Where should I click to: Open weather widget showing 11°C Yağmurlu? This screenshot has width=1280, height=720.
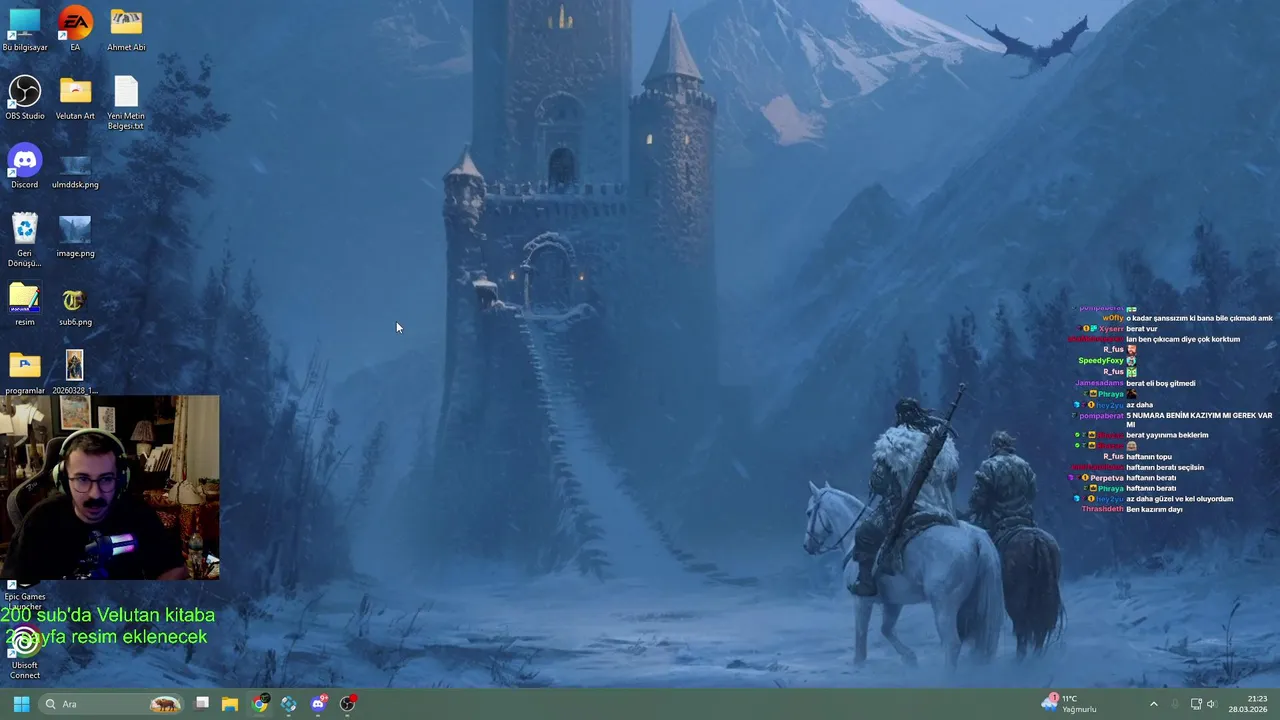pyautogui.click(x=1069, y=704)
